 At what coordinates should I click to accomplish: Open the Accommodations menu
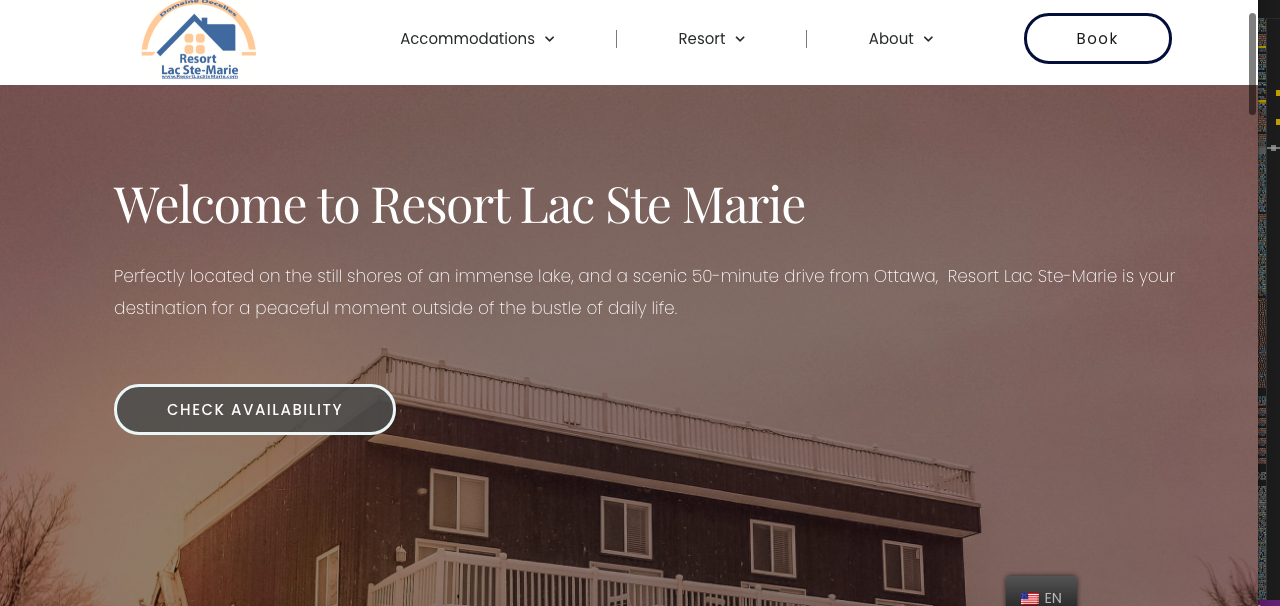[477, 39]
